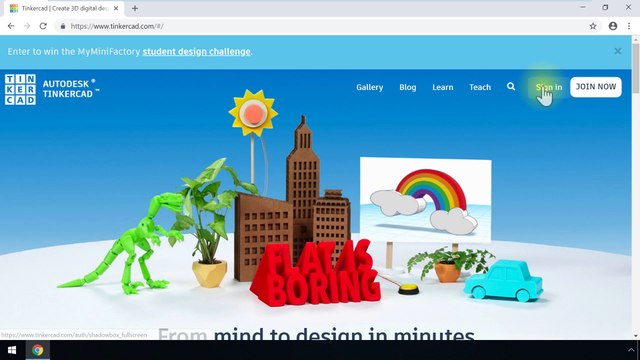Screen dimensions: 640x360
Task: Click the scrollbar down arrow
Action: pos(636,336)
